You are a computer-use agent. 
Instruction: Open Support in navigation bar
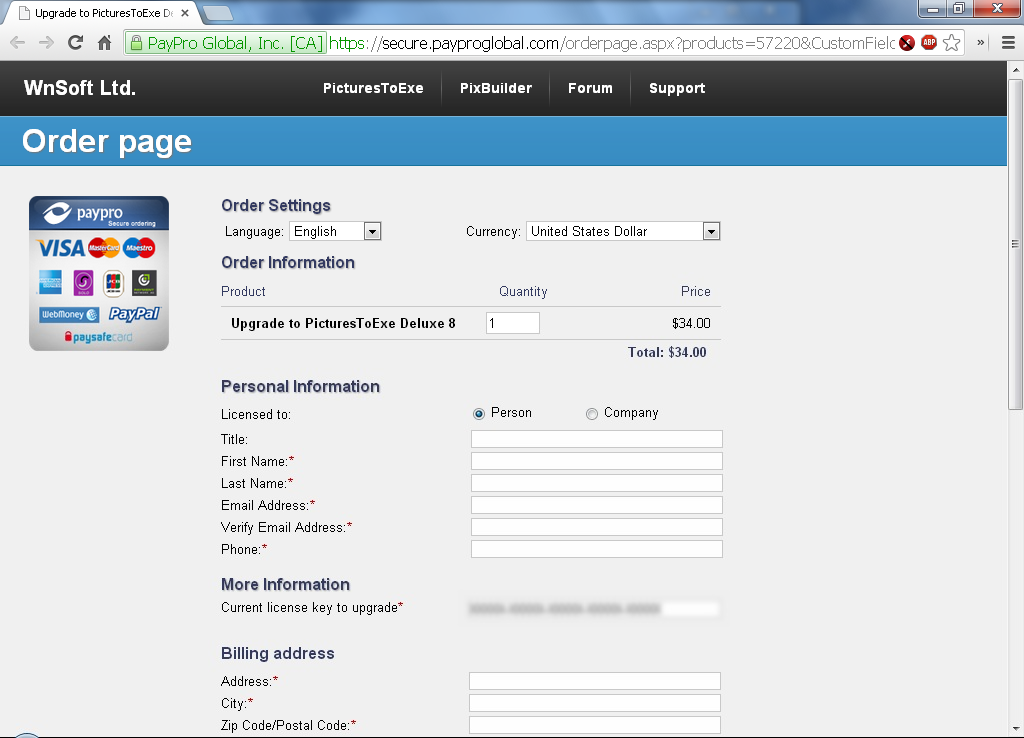tap(677, 88)
